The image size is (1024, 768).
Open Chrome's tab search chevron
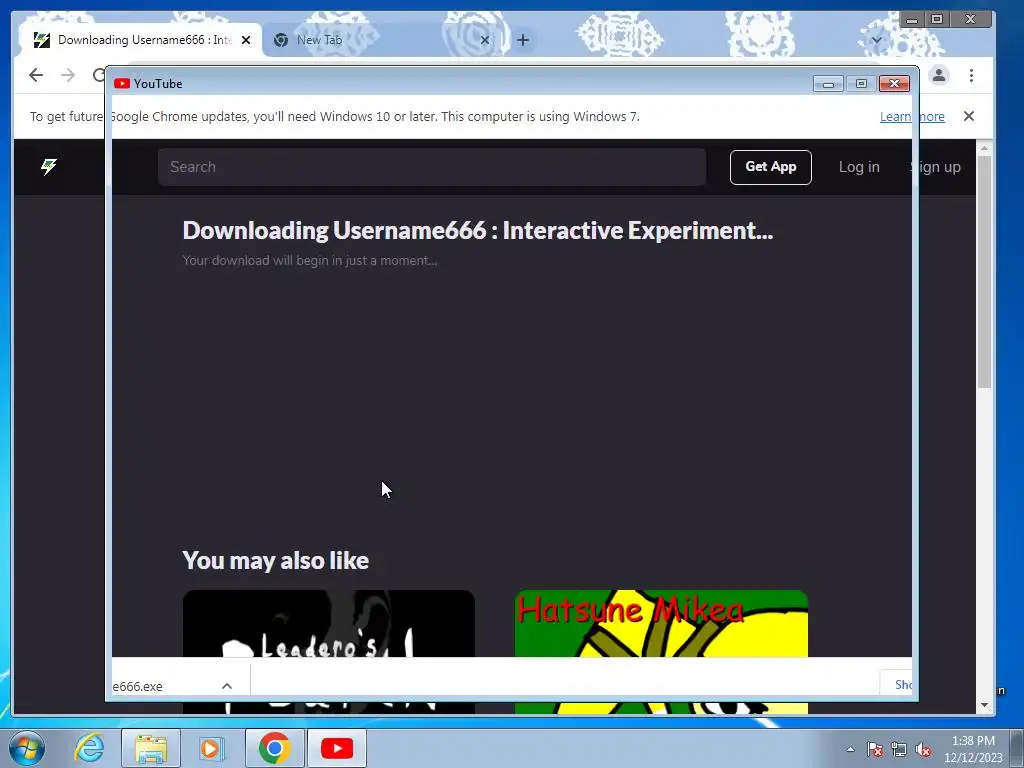[x=876, y=40]
